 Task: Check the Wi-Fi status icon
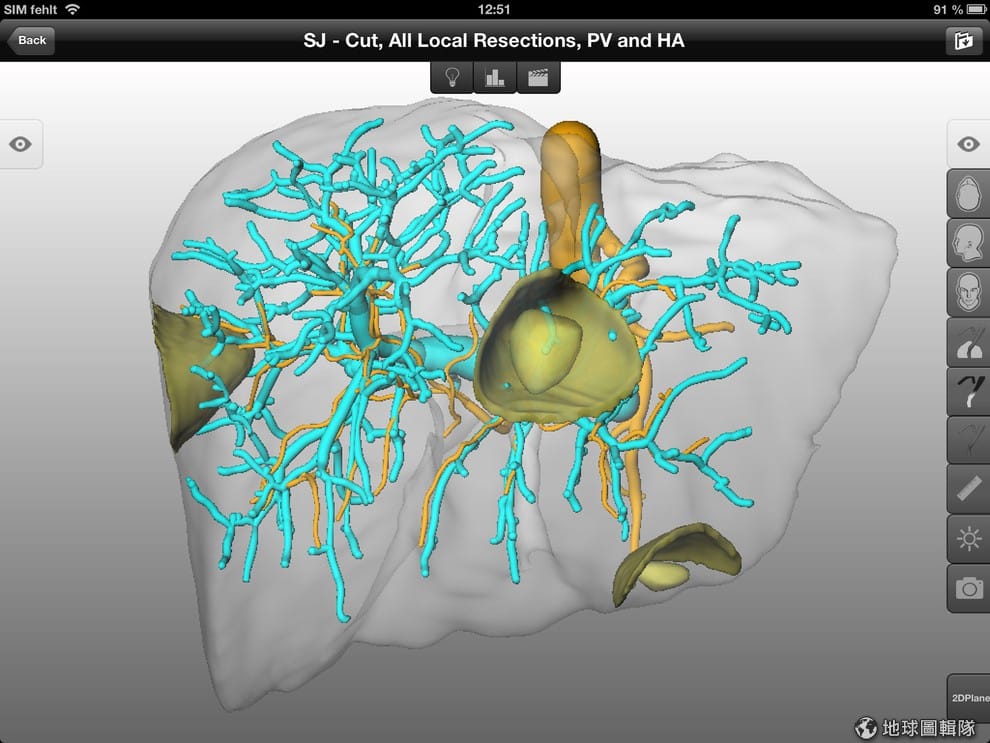point(73,9)
